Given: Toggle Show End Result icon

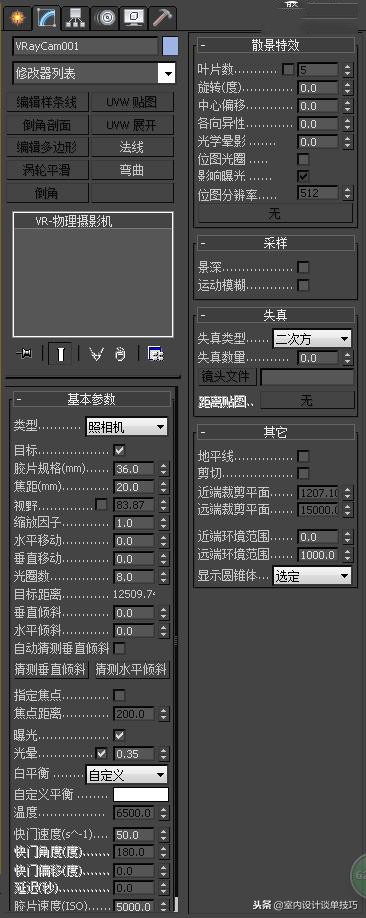Looking at the screenshot, I should coord(60,354).
